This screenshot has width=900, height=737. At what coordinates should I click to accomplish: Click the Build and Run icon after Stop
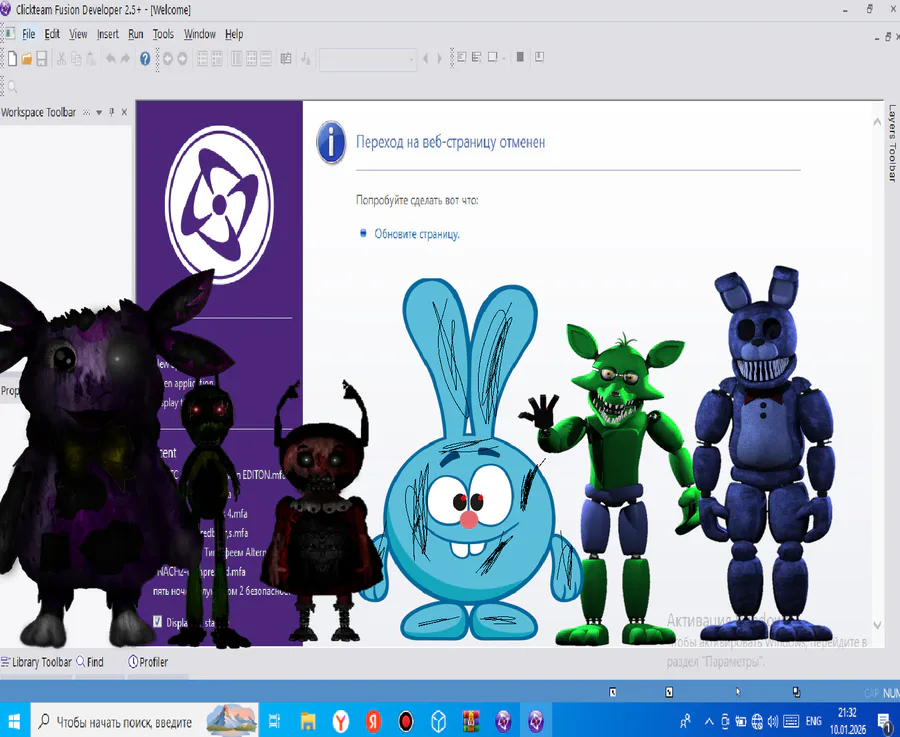[539, 57]
